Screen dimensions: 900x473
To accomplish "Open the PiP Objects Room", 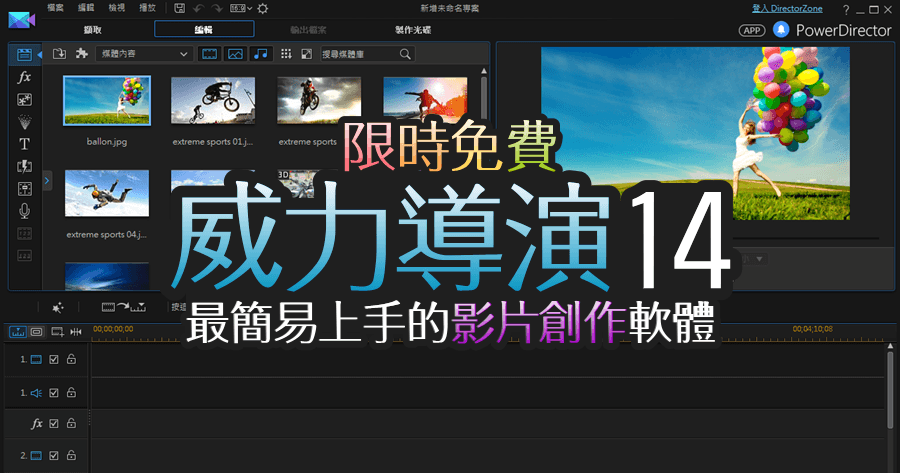I will pyautogui.click(x=24, y=99).
